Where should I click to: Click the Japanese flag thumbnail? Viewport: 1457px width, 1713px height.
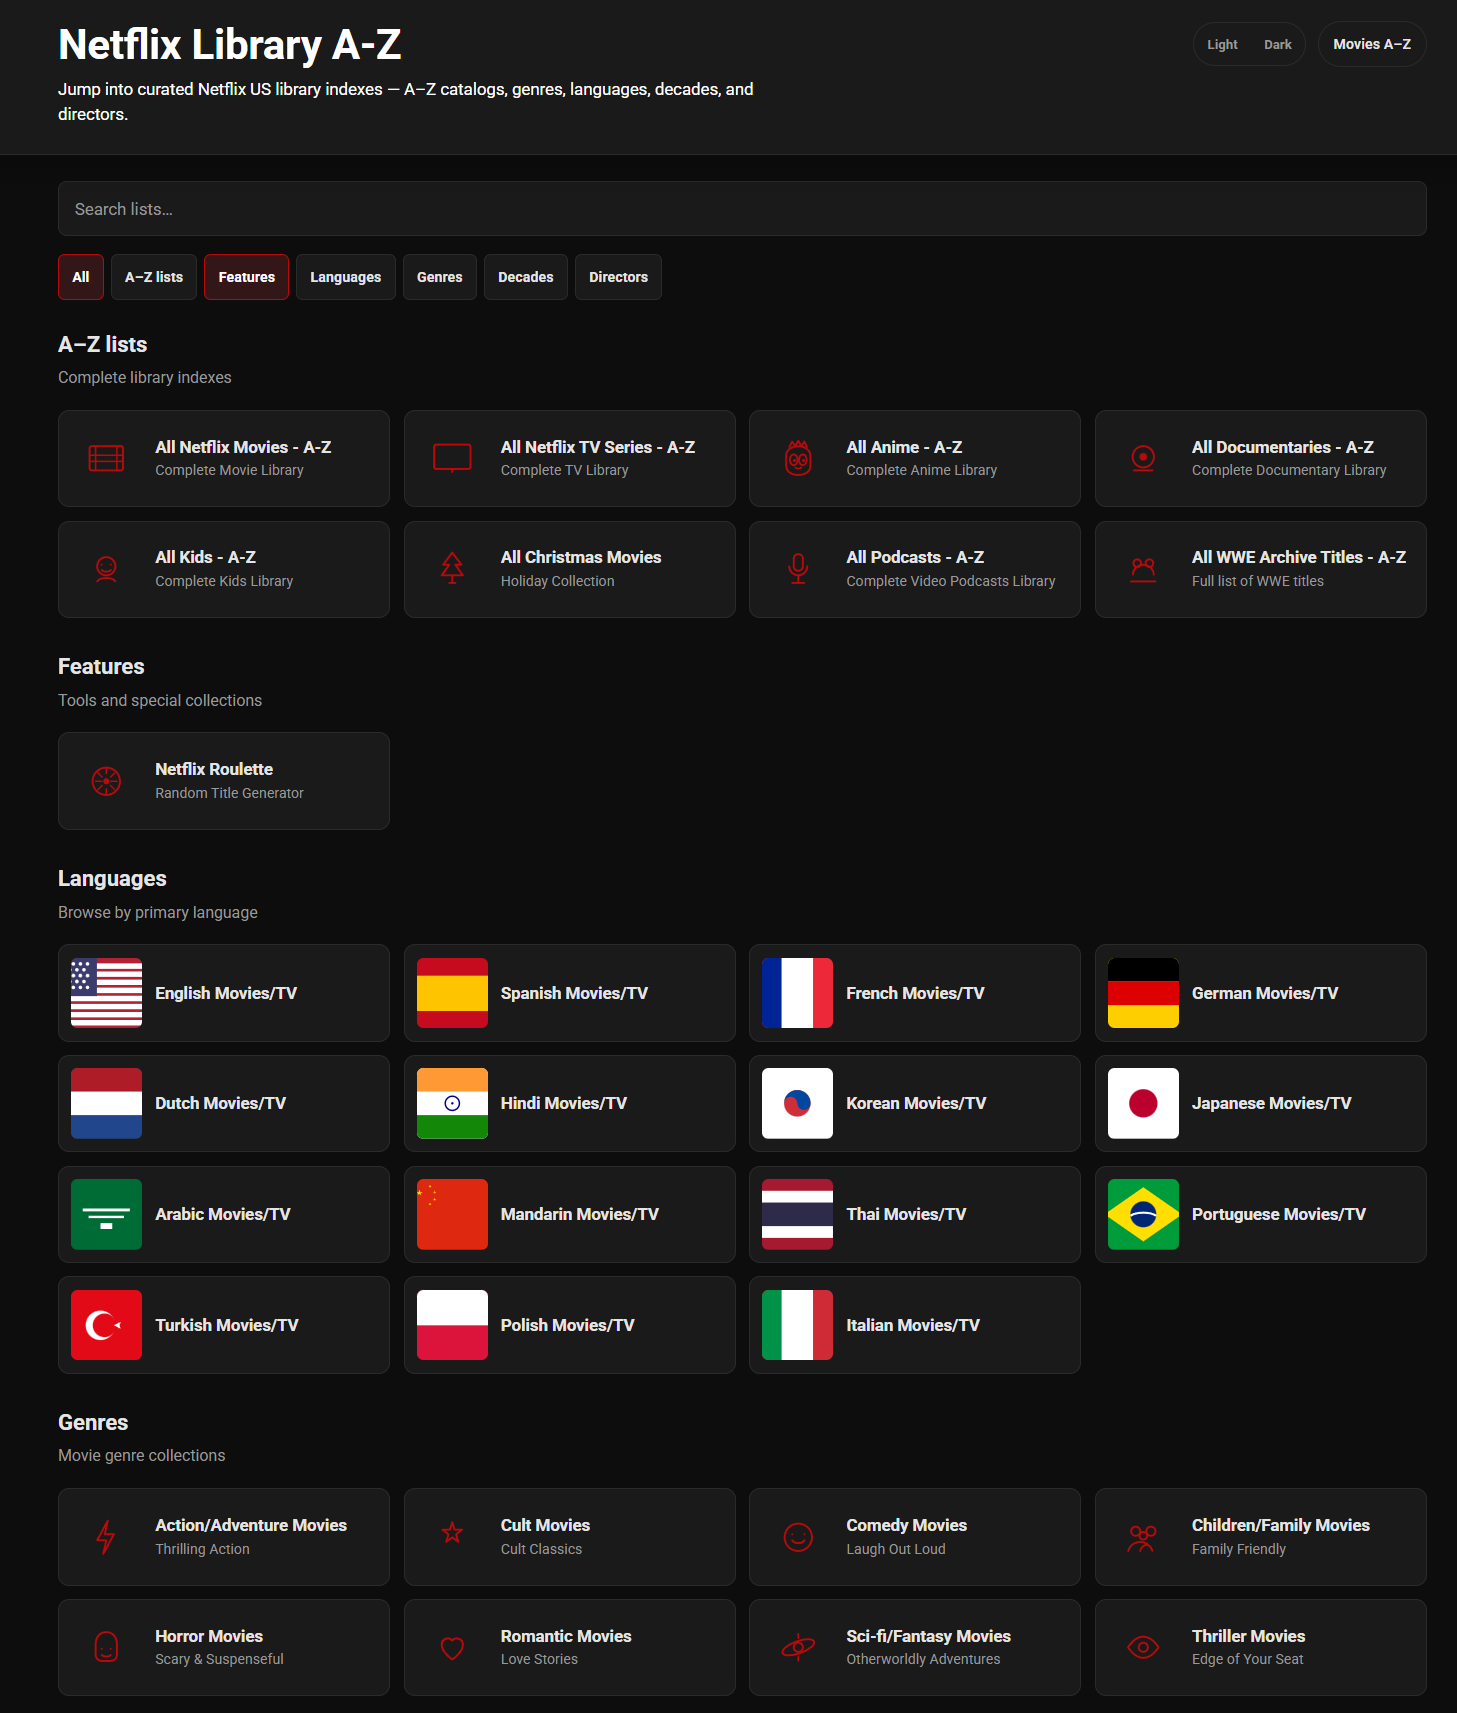[x=1143, y=1103]
